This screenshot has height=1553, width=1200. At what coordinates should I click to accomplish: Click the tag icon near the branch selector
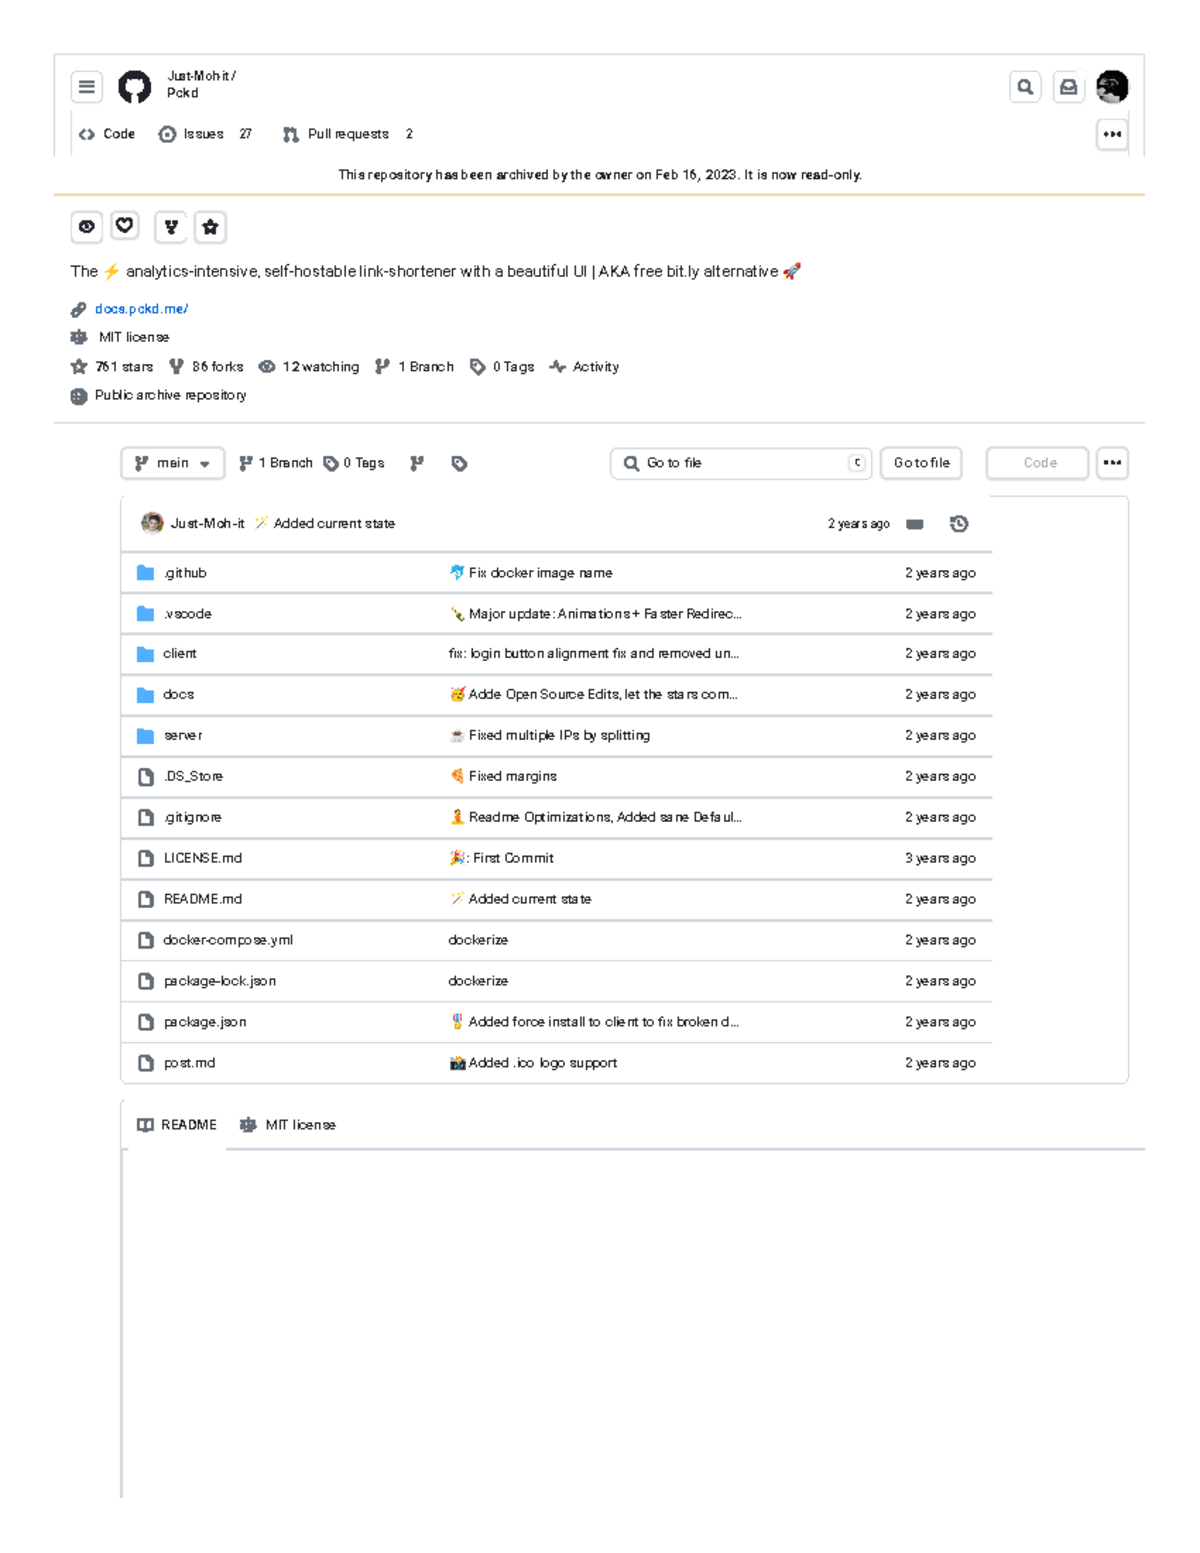459,463
